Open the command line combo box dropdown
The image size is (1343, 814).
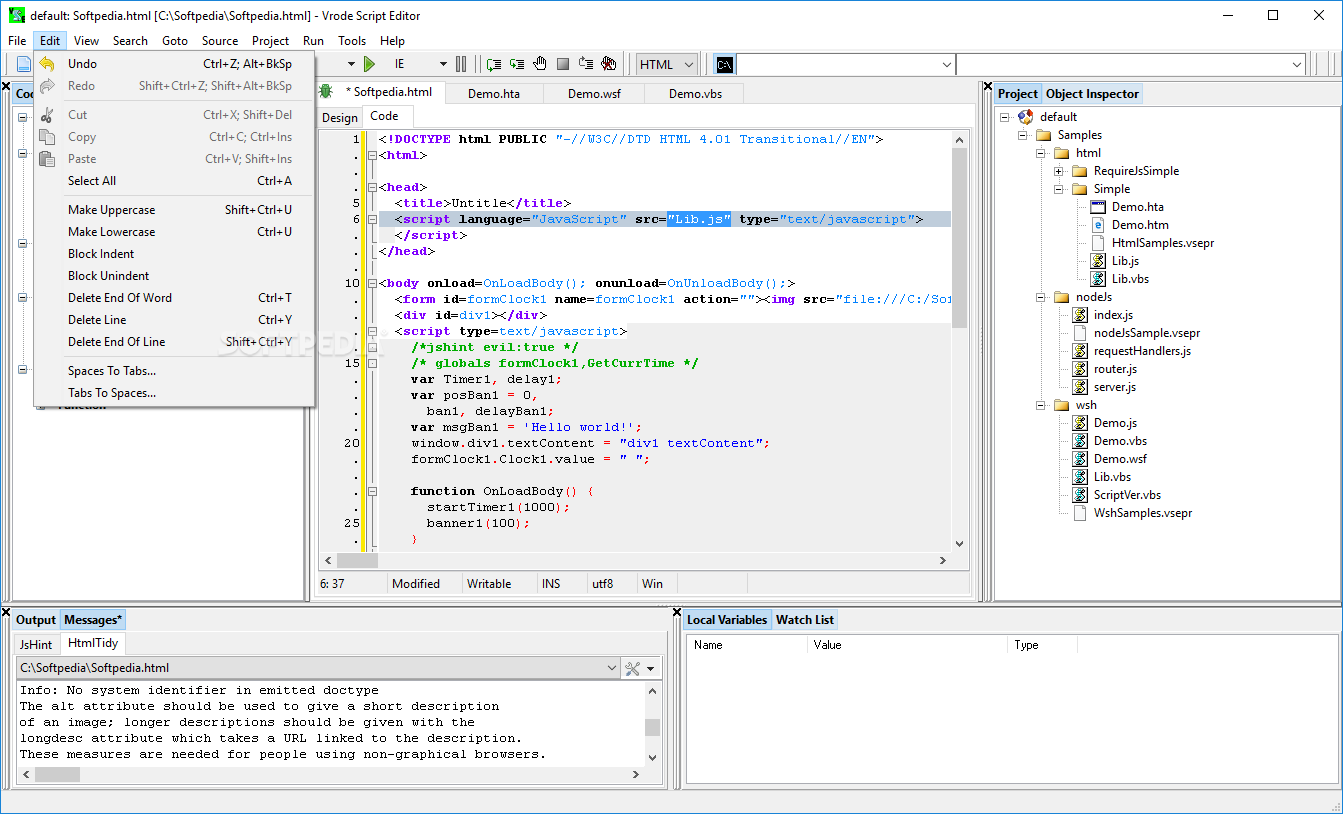(947, 64)
